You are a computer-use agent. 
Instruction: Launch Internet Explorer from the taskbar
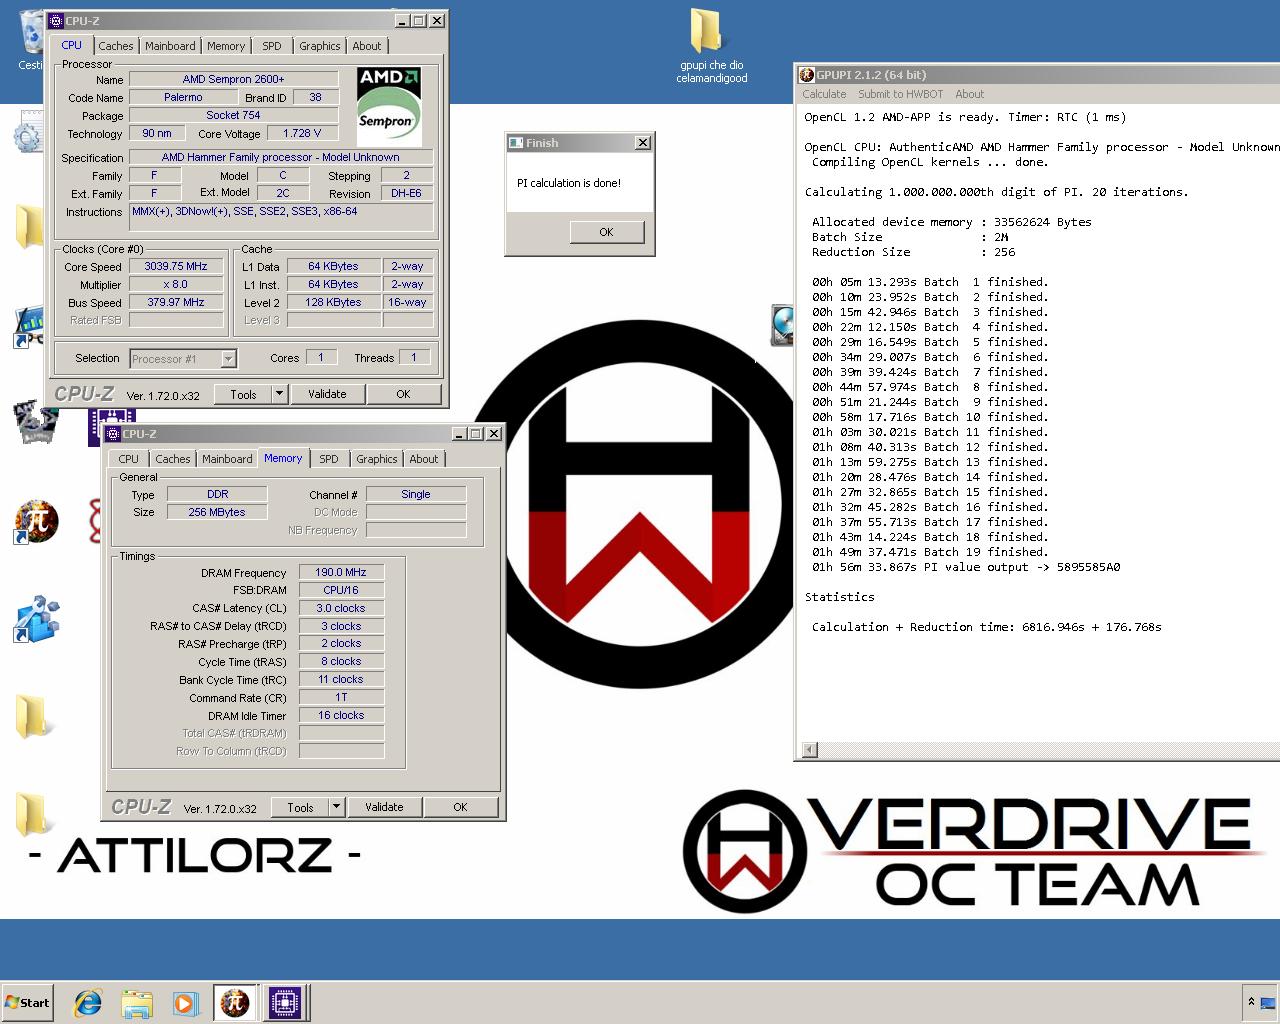tap(88, 1002)
